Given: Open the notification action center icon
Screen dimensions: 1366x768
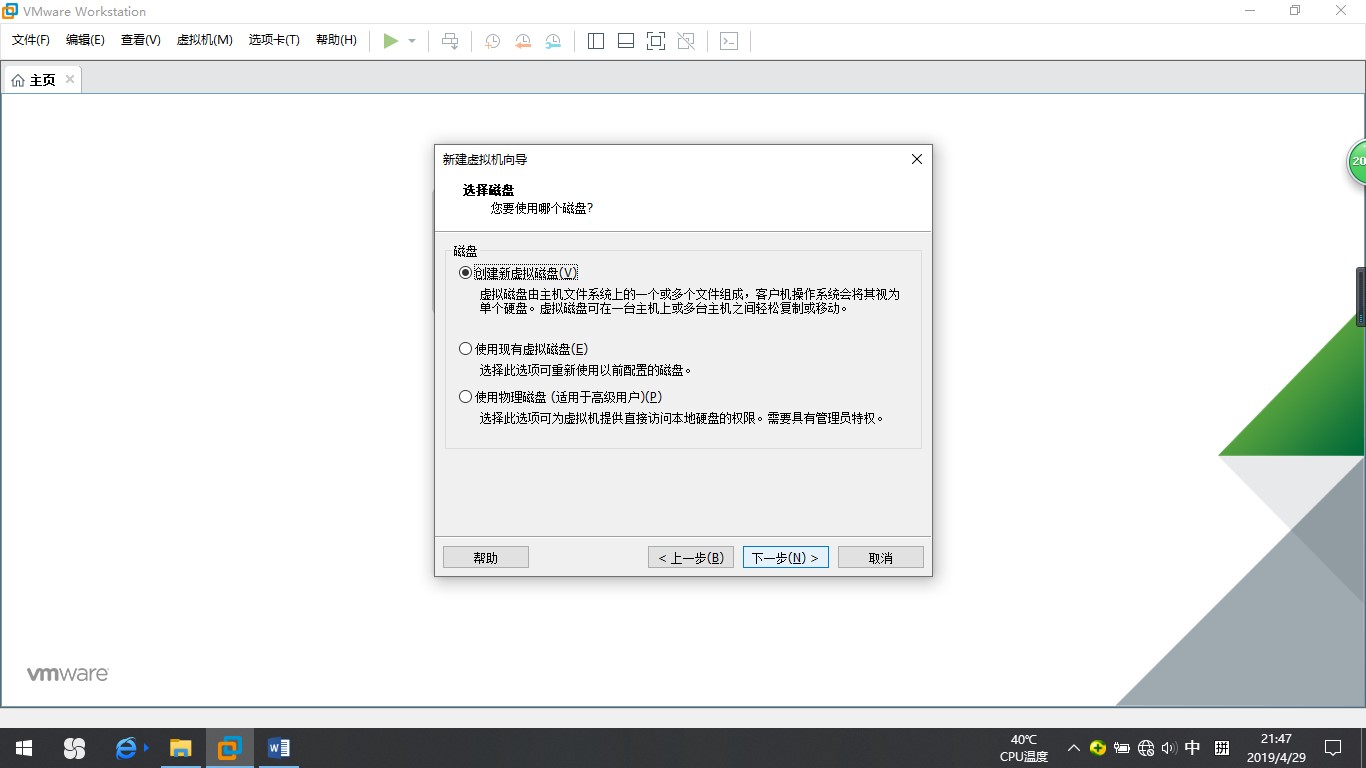Looking at the screenshot, I should click(x=1333, y=748).
